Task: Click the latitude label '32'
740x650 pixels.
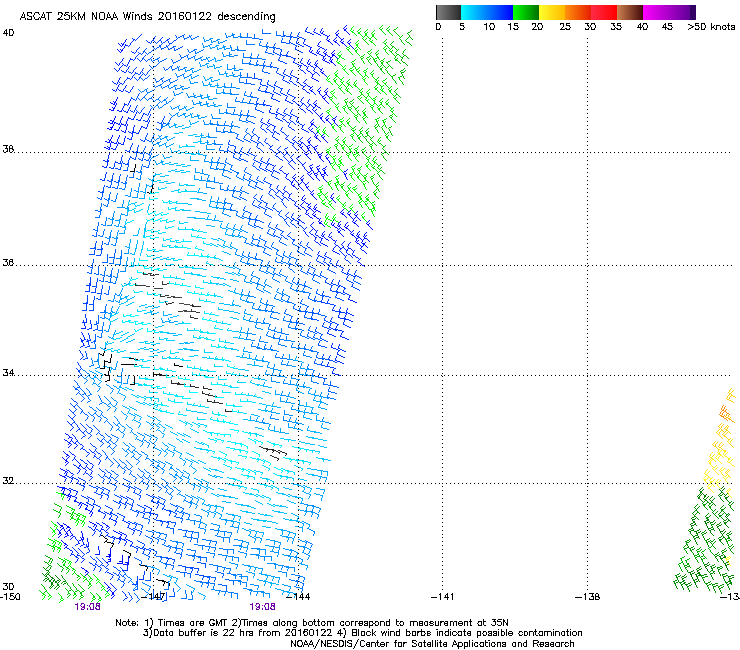Action: pos(8,481)
